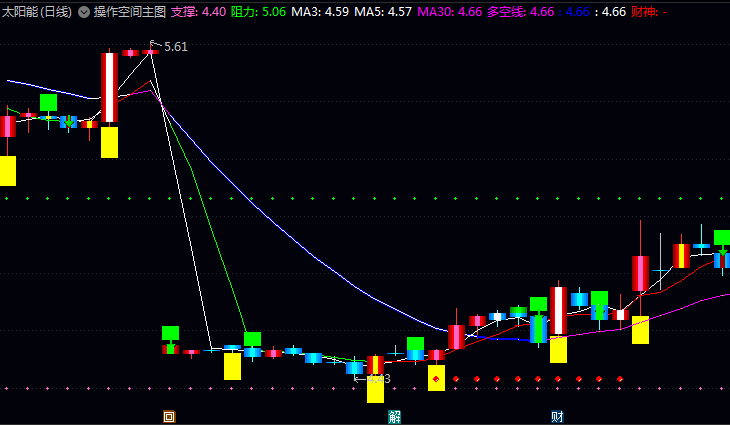
Task: Click the 多空线 label in header
Action: pyautogui.click(x=506, y=12)
